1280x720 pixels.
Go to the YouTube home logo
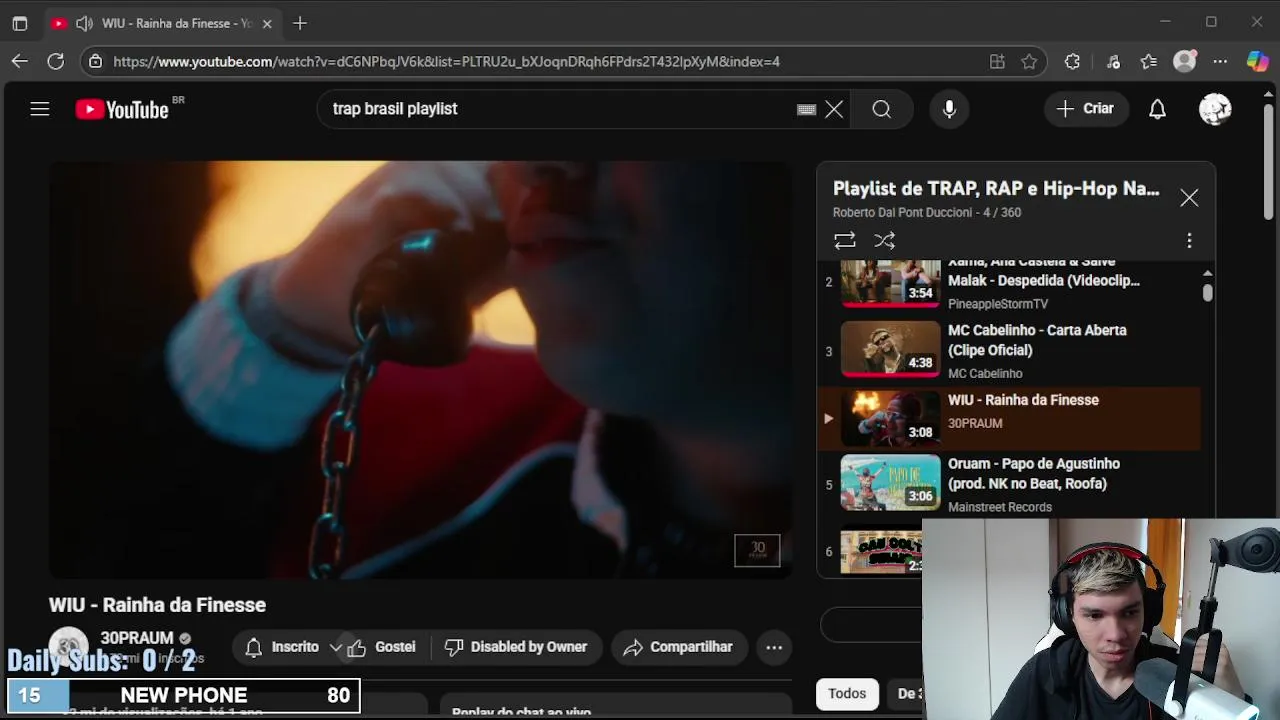coord(122,110)
